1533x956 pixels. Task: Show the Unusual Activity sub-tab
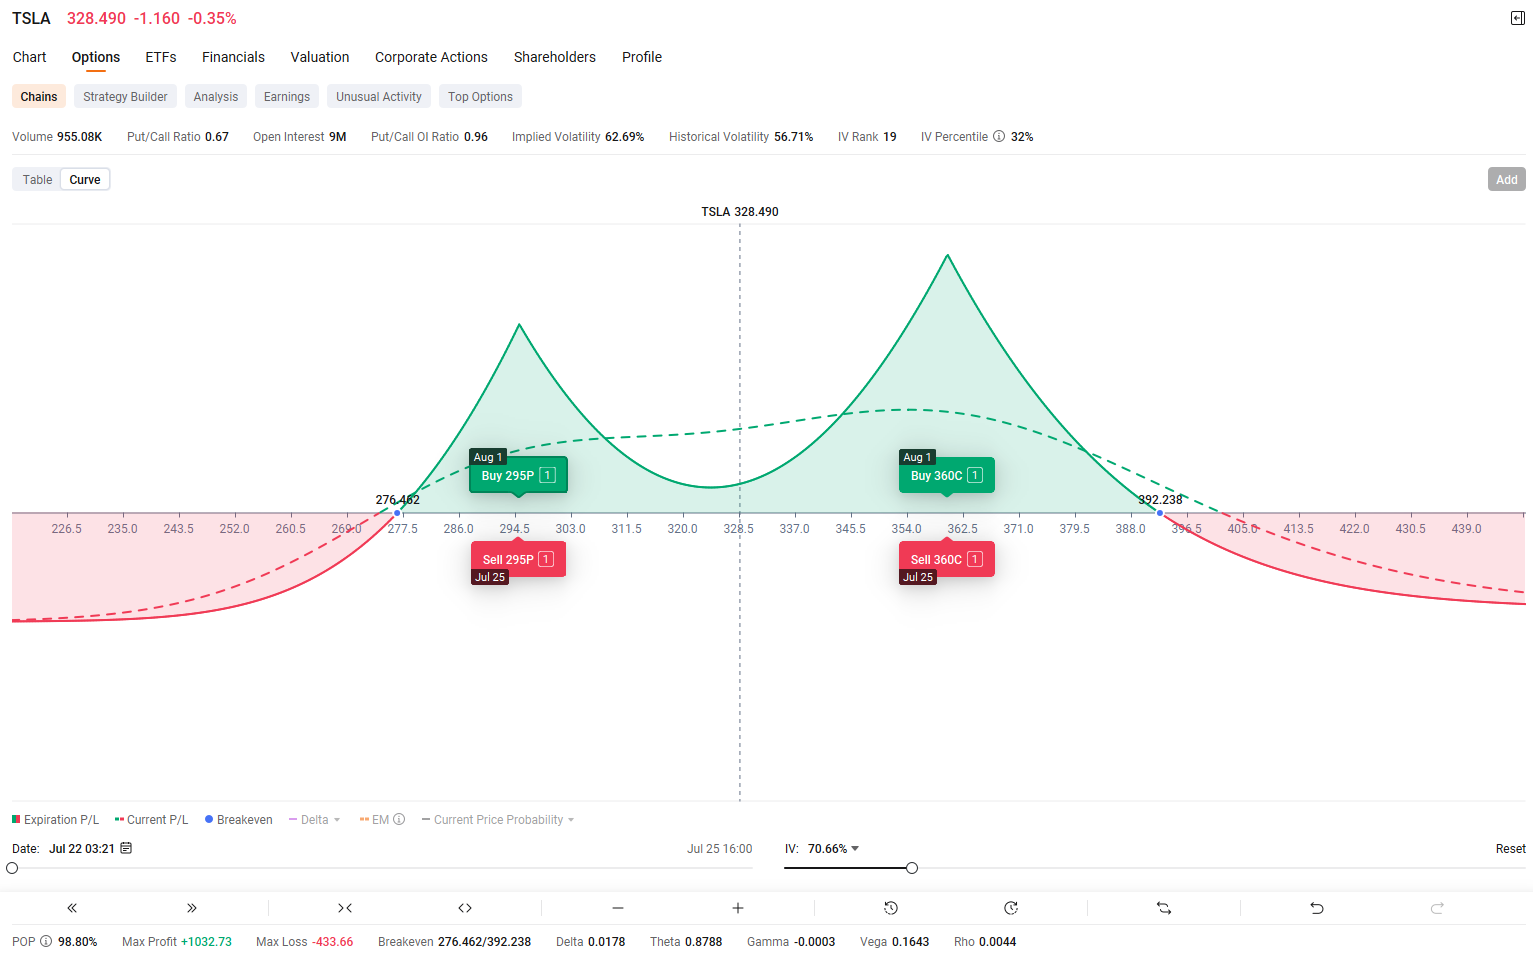tap(379, 97)
